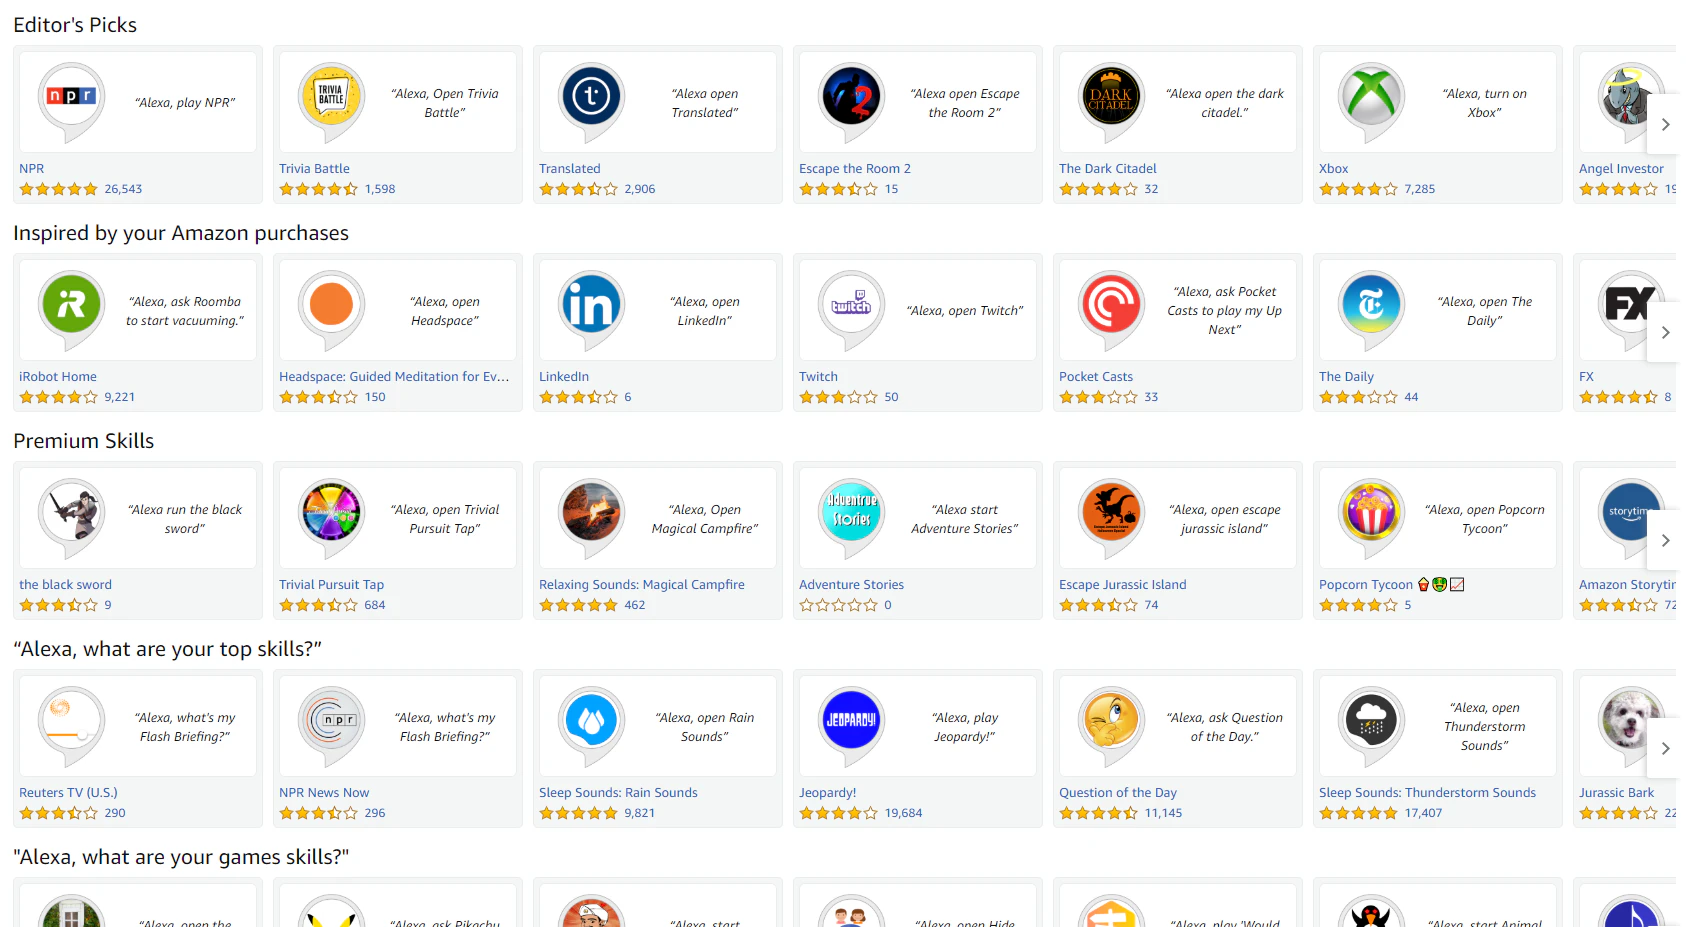This screenshot has height=927, width=1686.
Task: Click Question of the Day 11,145 ratings
Action: pos(1163,813)
